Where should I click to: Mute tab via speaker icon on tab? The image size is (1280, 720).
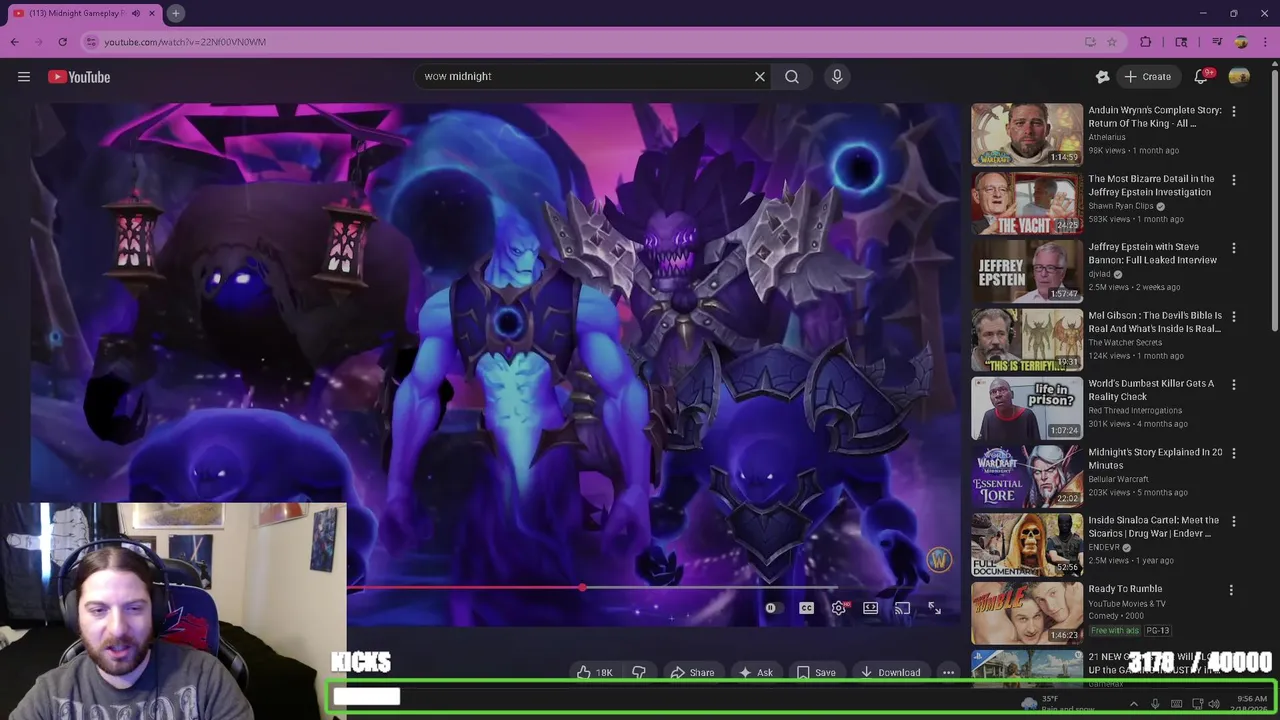[x=136, y=13]
